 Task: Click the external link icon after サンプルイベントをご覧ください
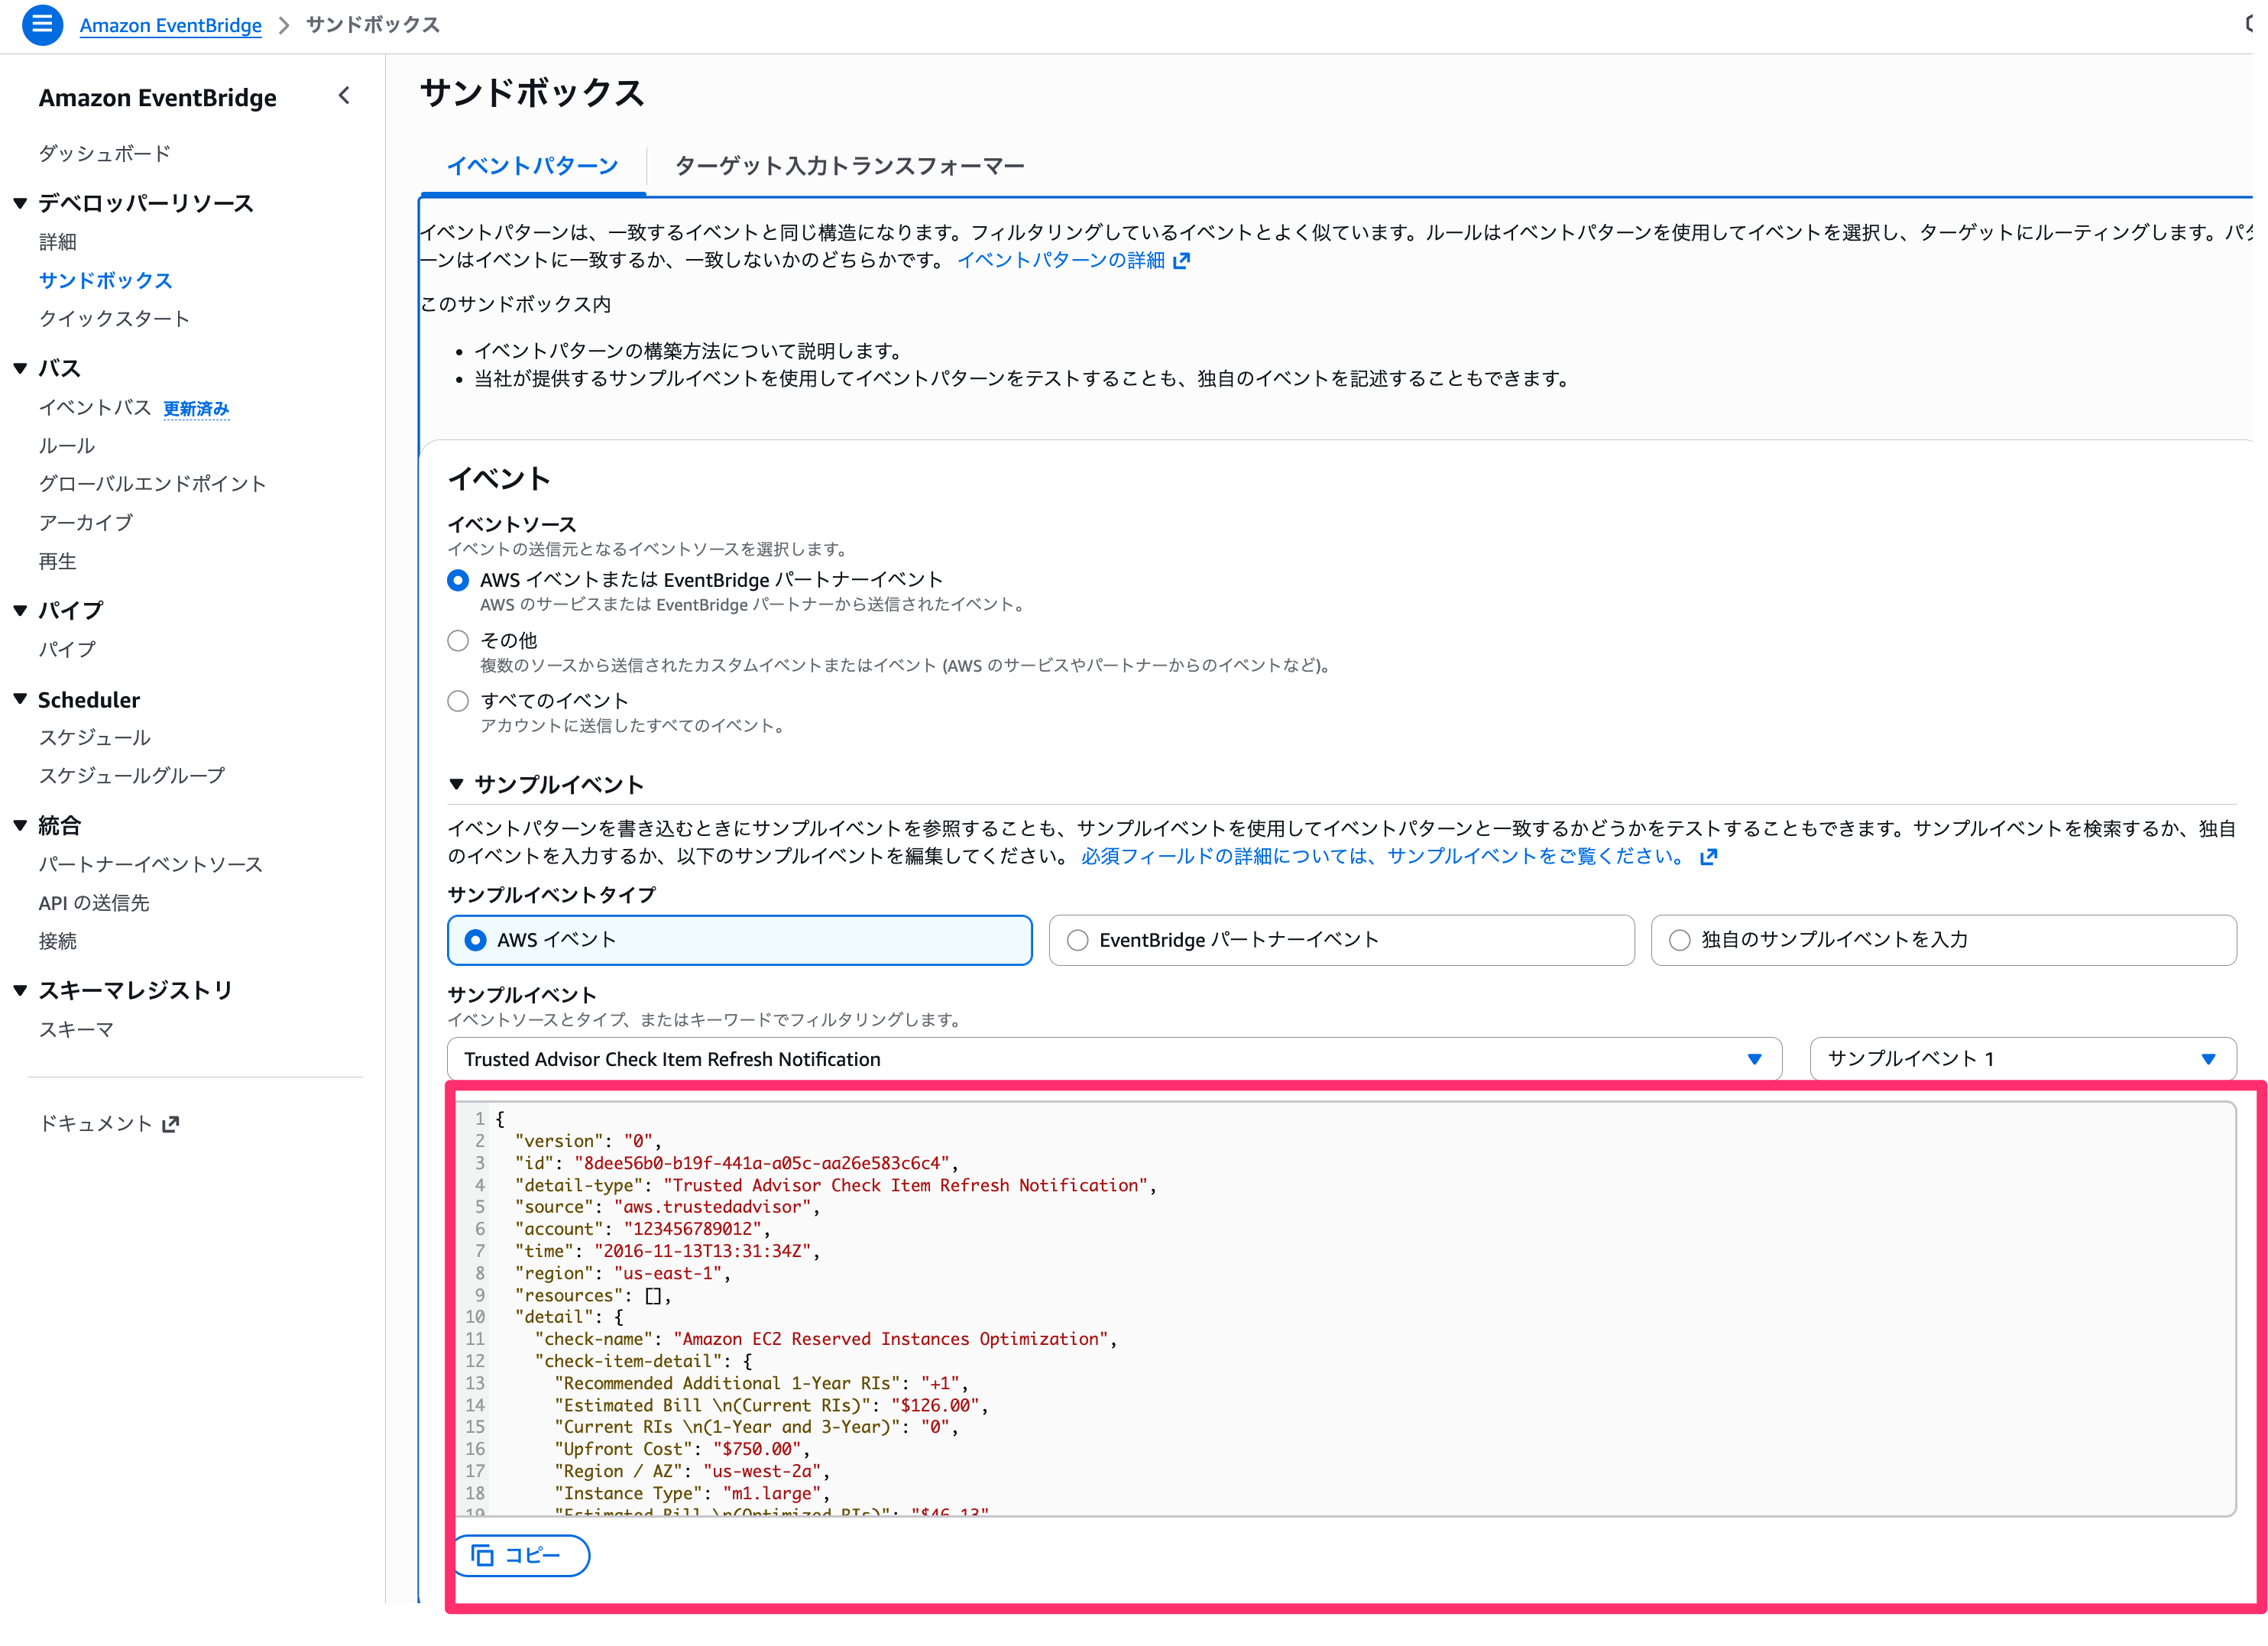point(1709,857)
